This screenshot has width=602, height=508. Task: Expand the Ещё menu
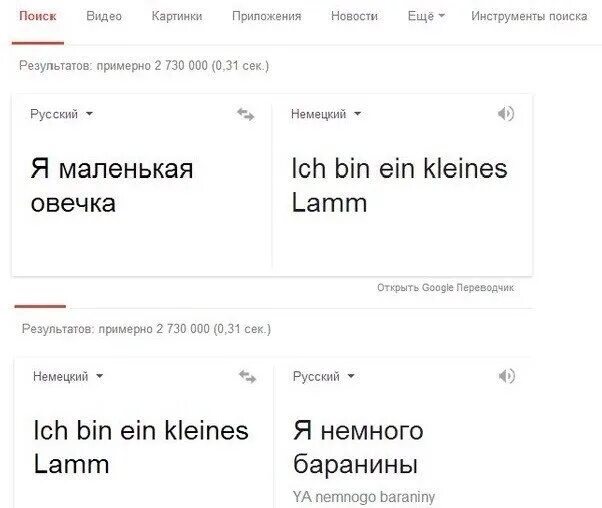tap(426, 16)
